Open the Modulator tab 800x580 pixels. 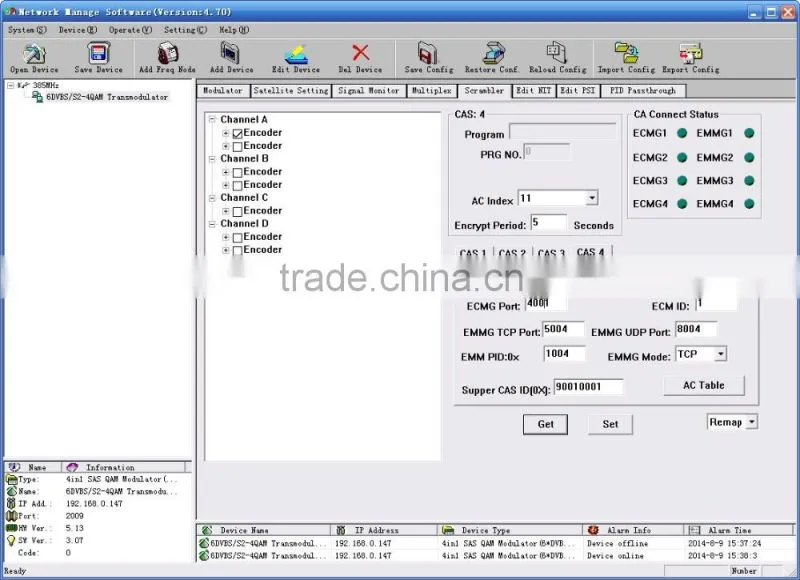(x=223, y=91)
